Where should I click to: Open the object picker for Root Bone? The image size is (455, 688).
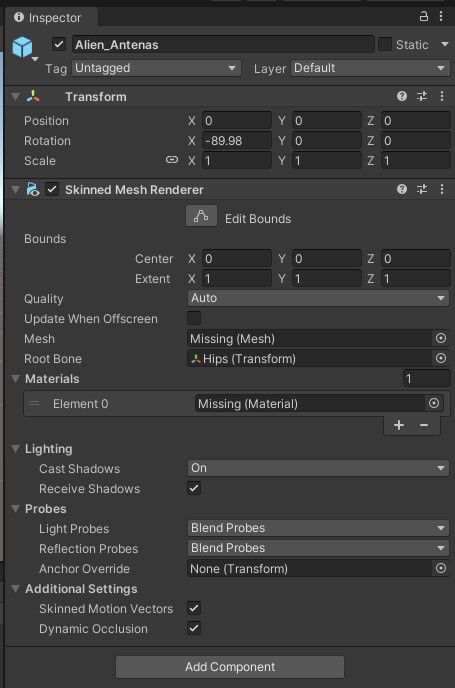[x=441, y=358]
